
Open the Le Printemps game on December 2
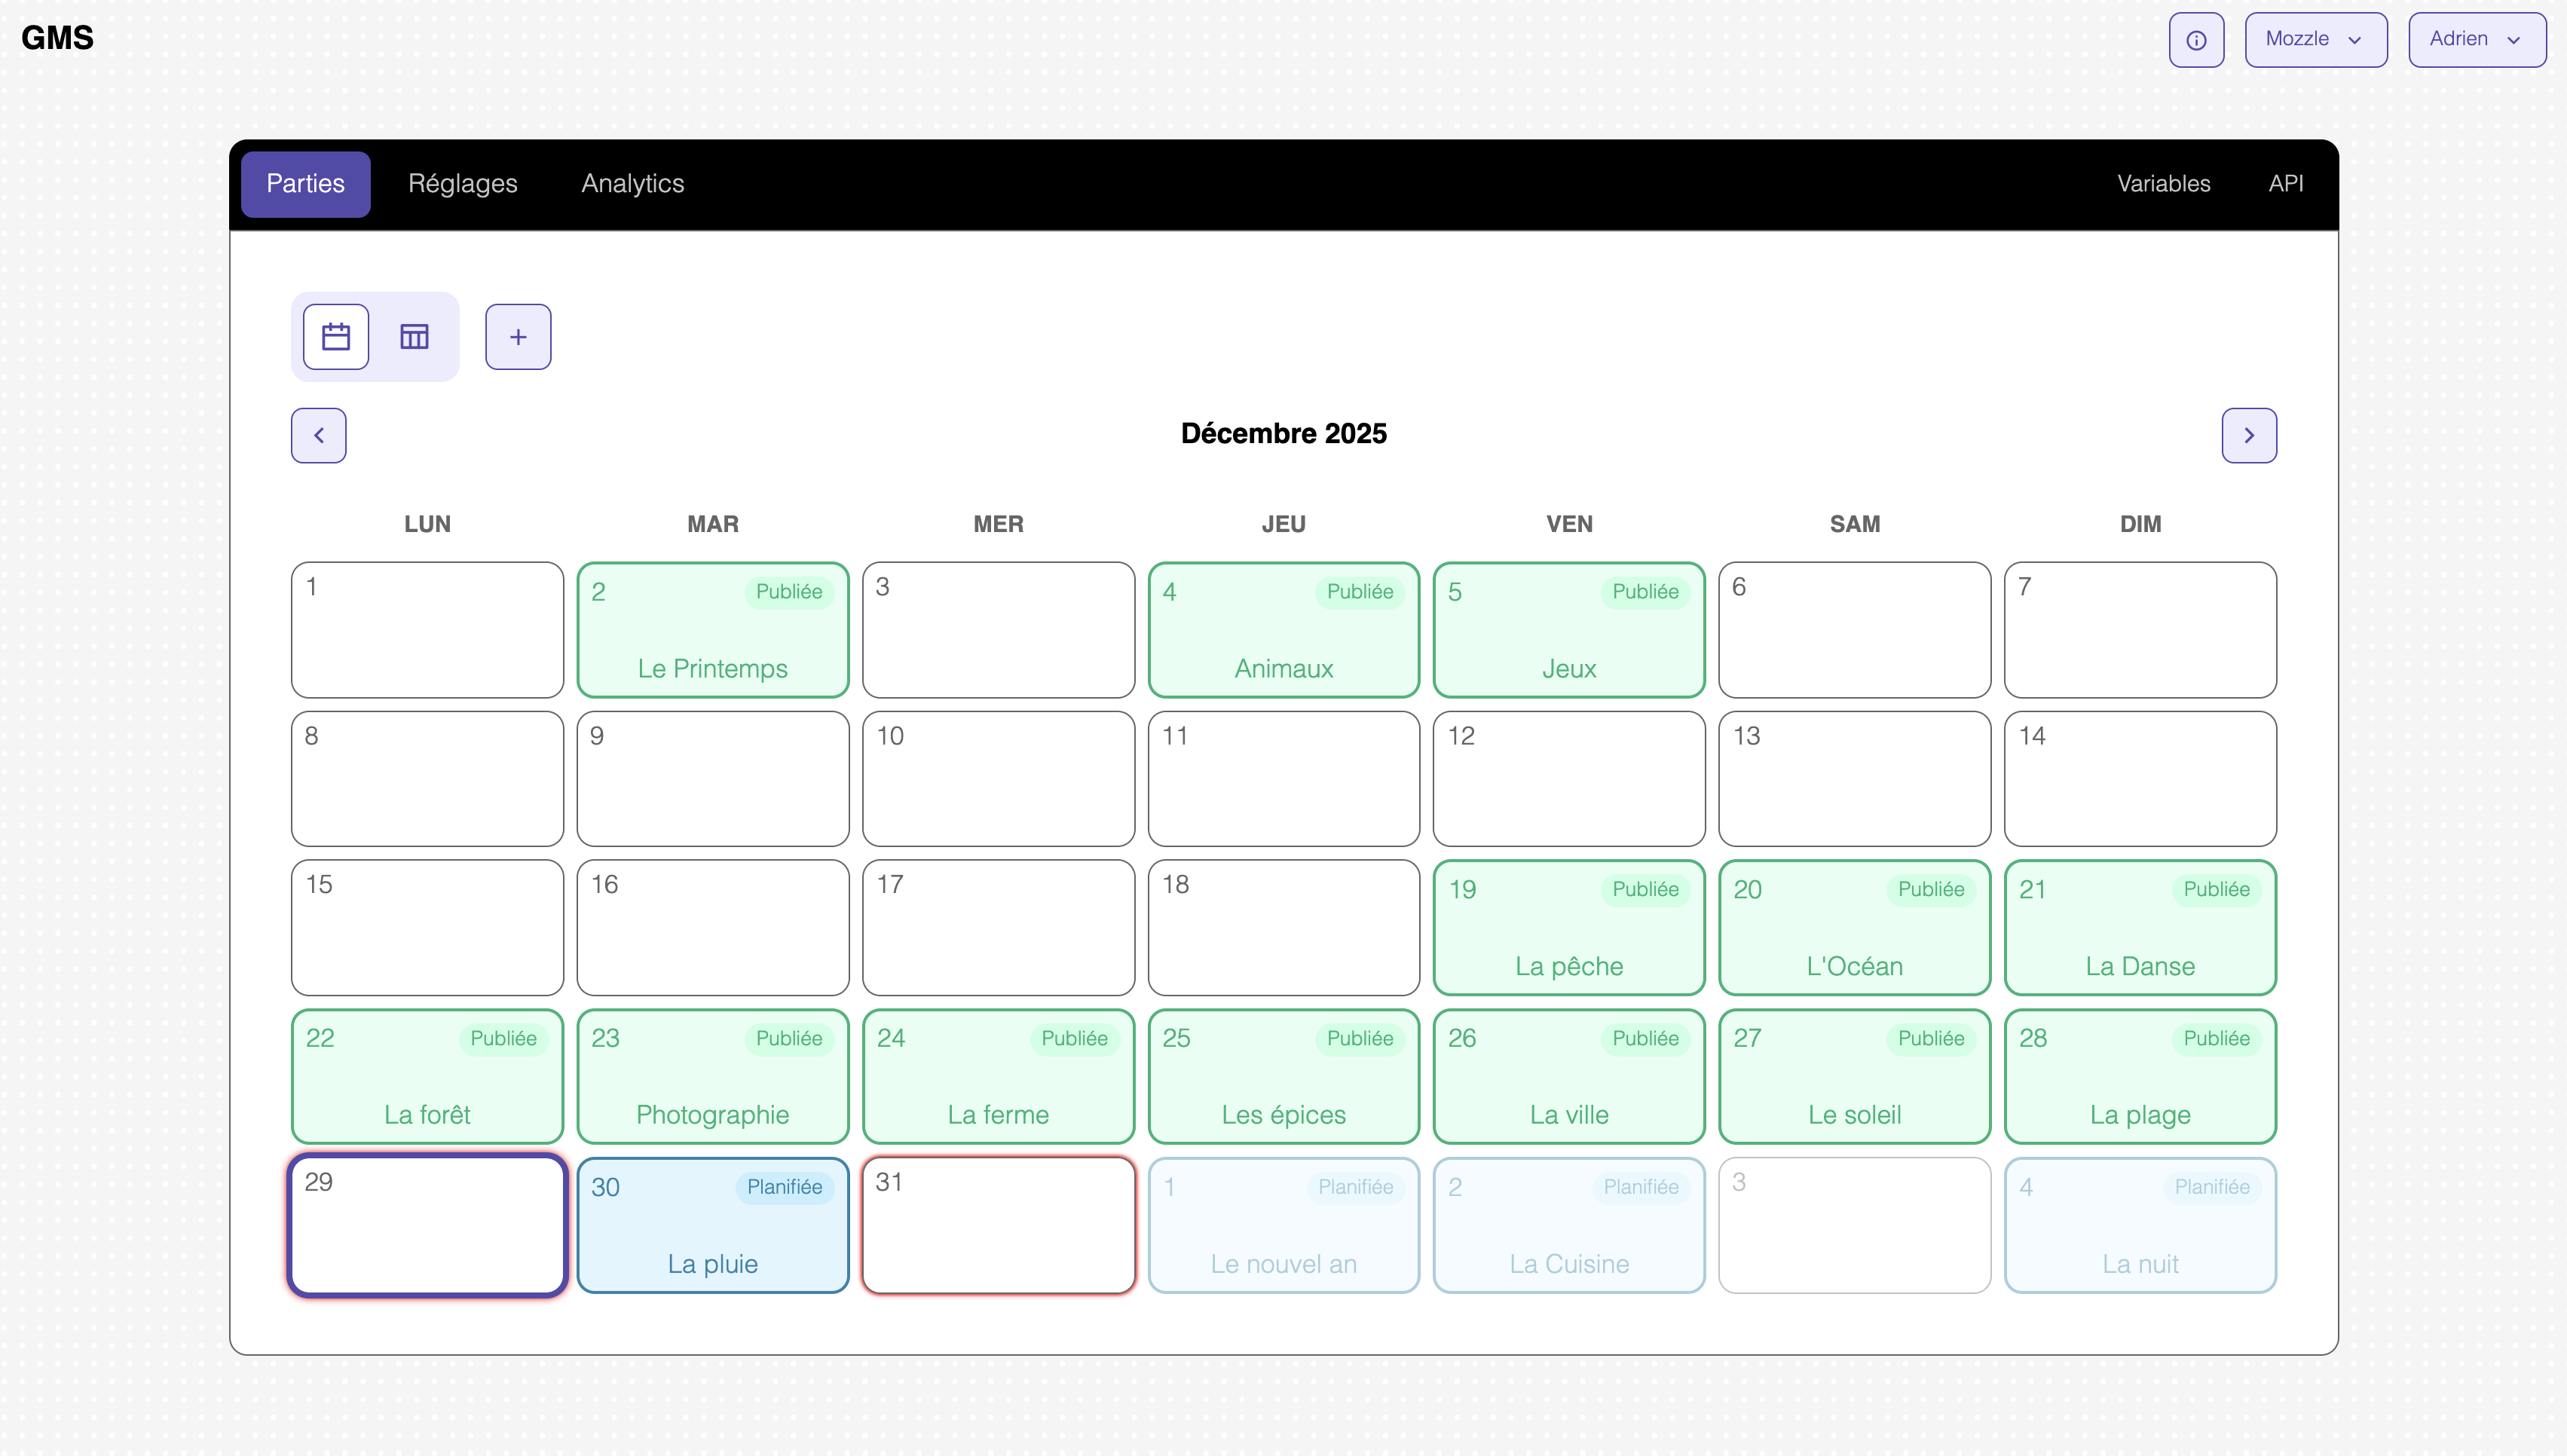click(x=712, y=640)
